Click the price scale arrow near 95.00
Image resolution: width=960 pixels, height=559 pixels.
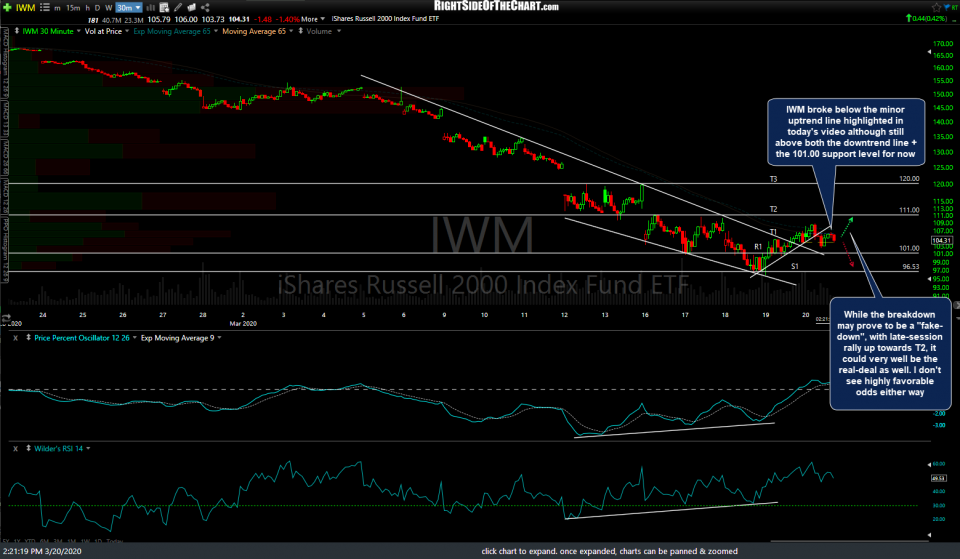[929, 279]
